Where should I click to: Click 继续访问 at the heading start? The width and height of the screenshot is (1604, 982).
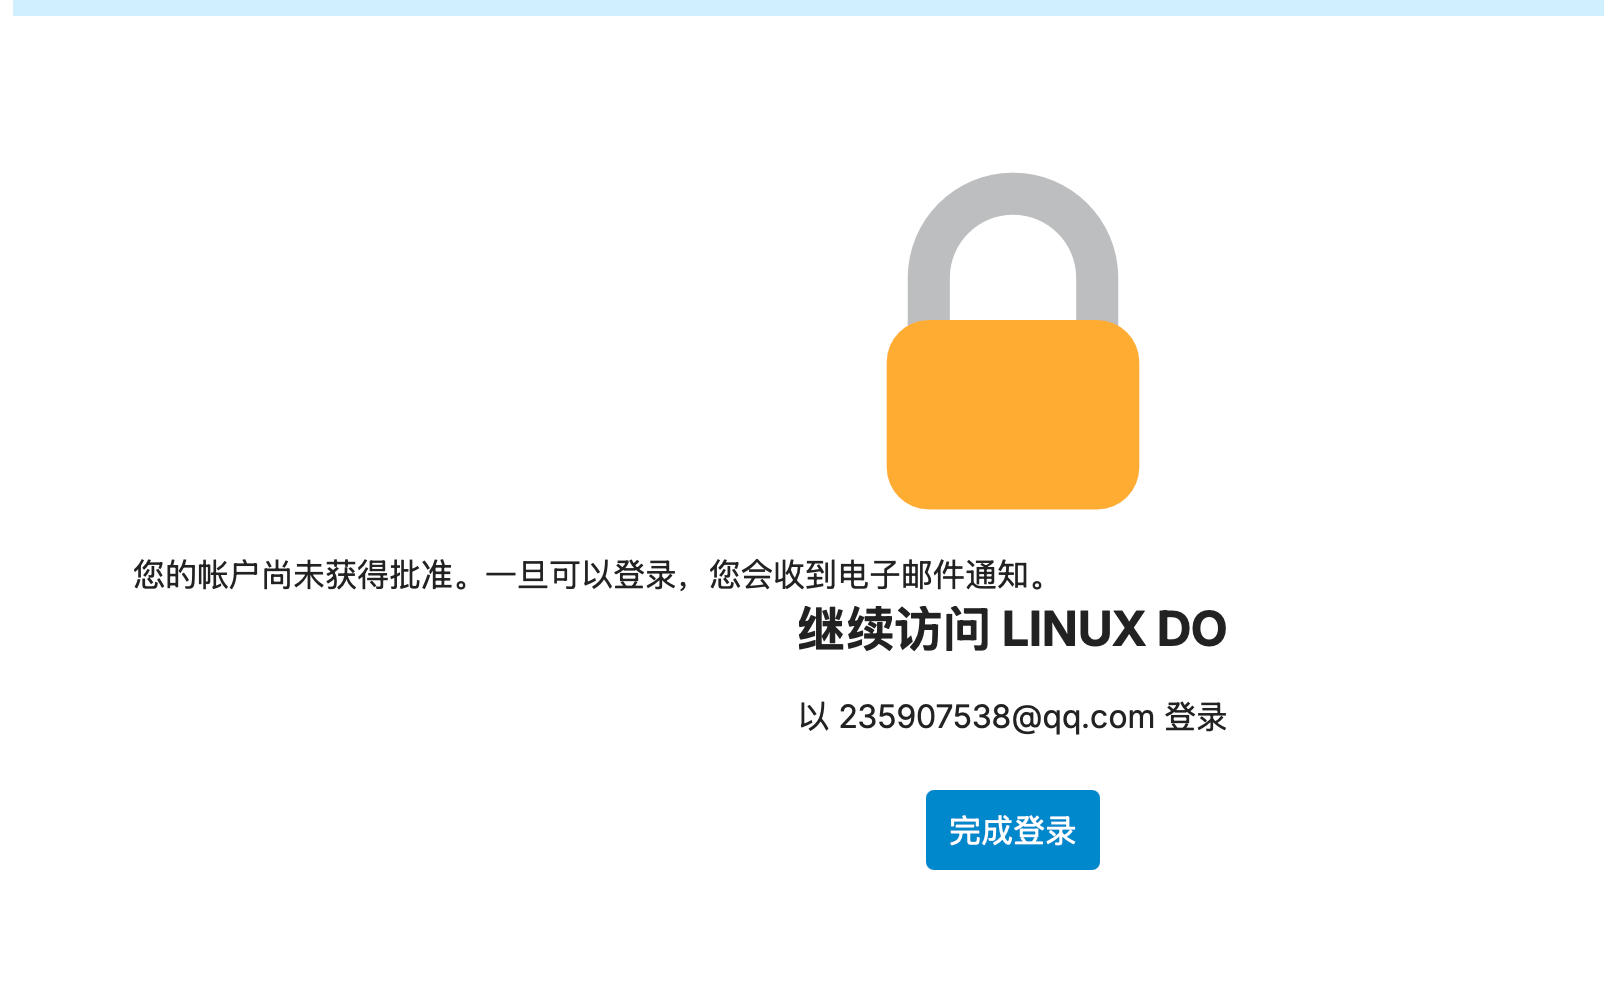pos(894,629)
